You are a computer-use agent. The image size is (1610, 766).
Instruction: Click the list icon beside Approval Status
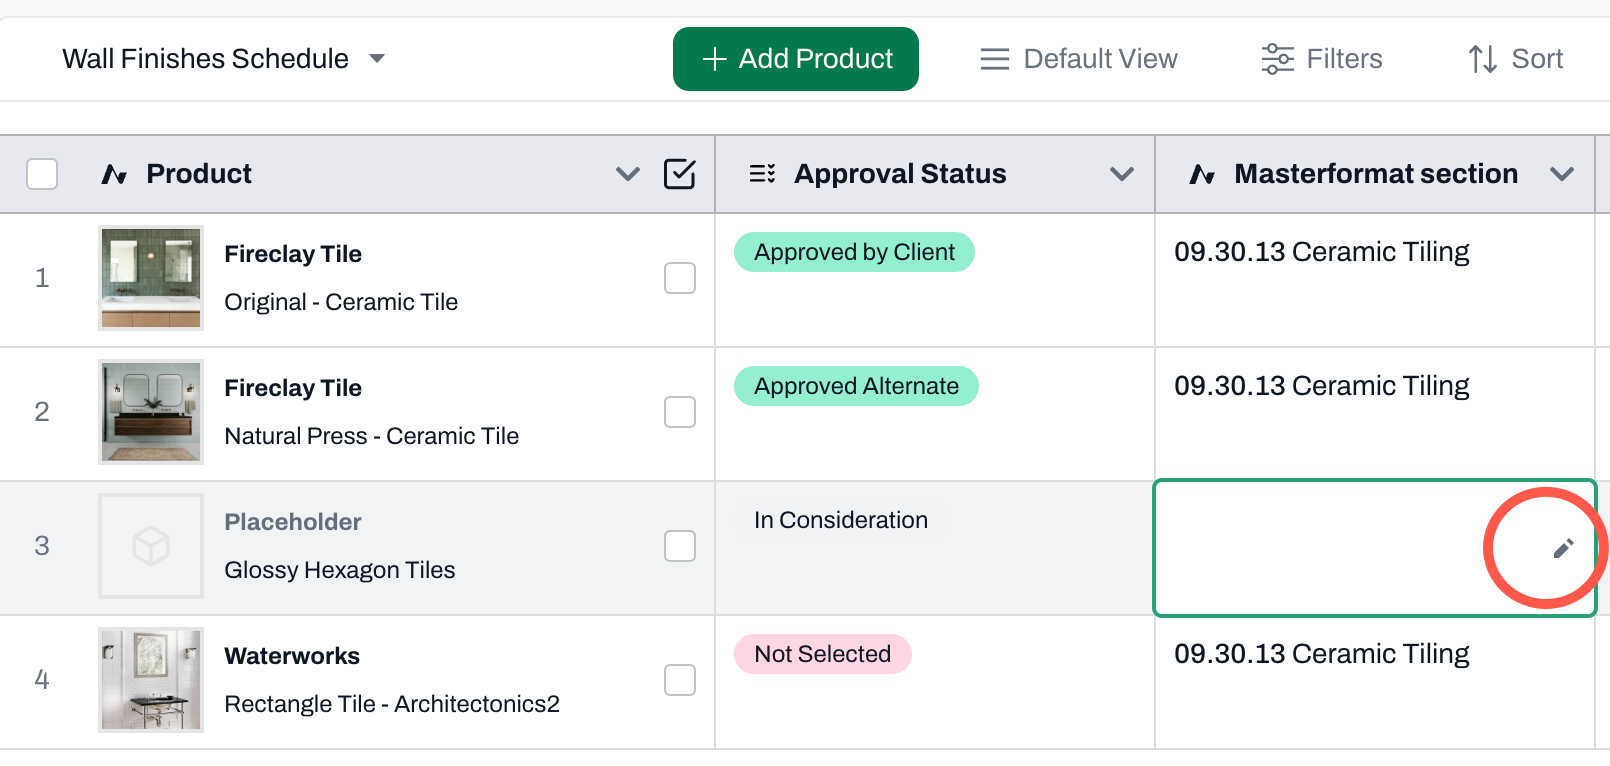762,174
